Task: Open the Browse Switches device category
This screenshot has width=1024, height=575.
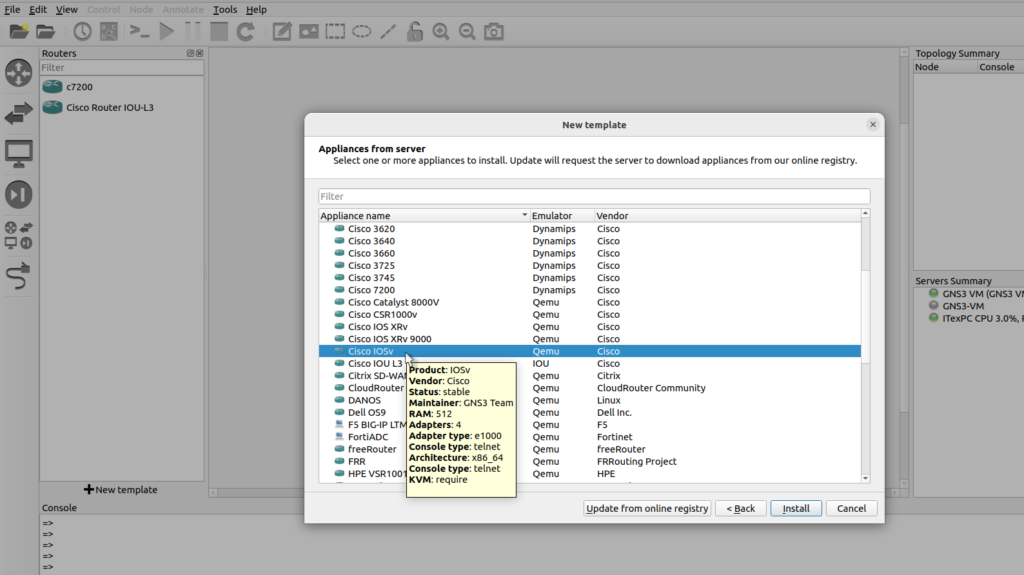Action: [19, 114]
